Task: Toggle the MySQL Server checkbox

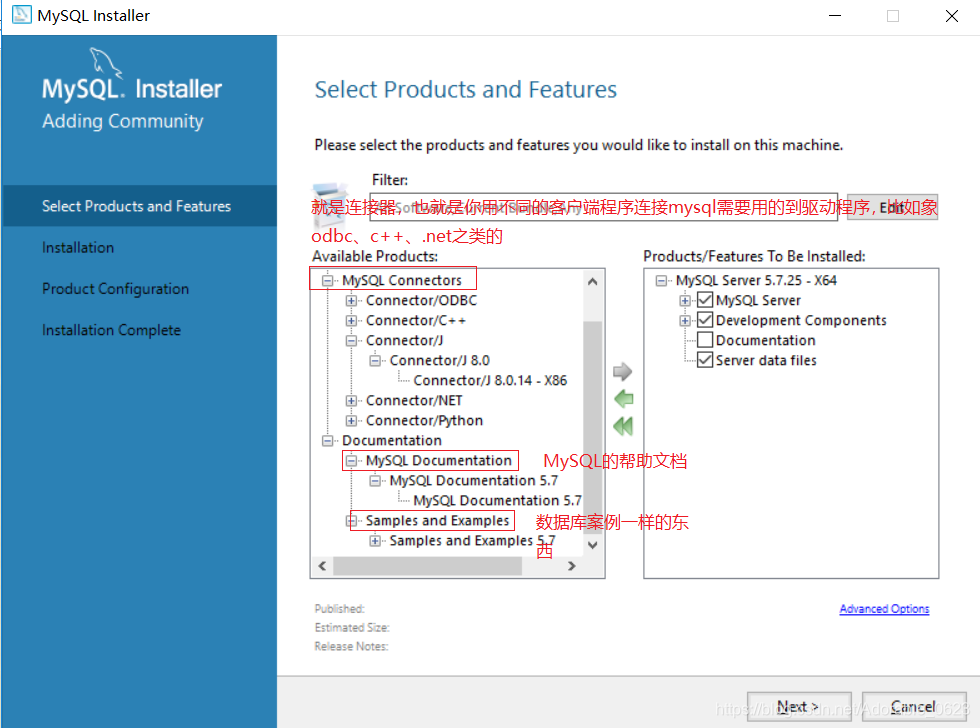Action: 705,300
